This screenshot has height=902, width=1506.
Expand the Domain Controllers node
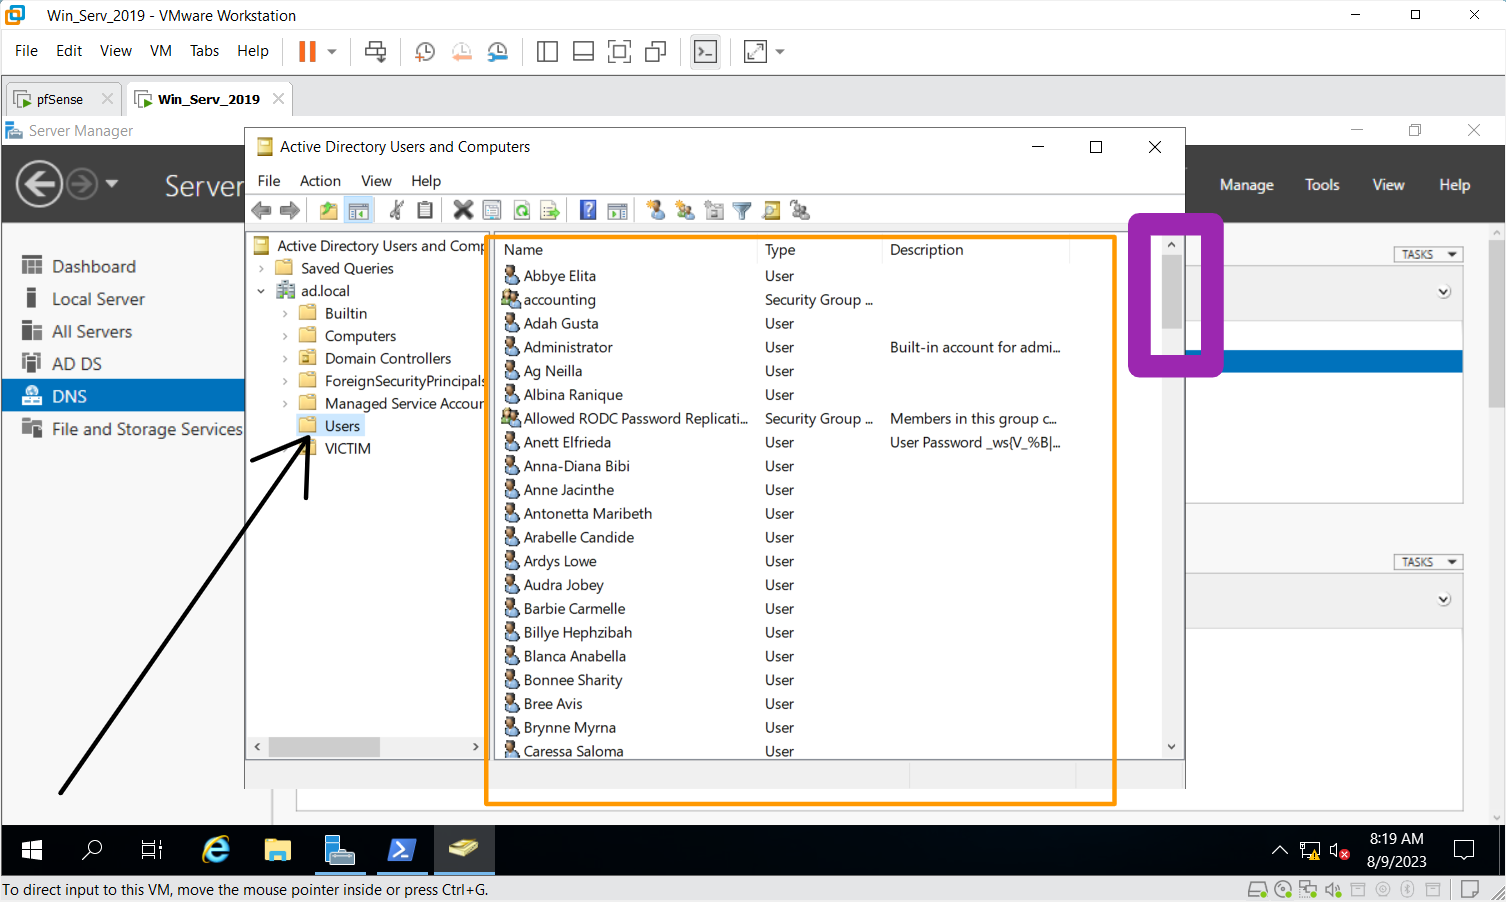tap(285, 358)
